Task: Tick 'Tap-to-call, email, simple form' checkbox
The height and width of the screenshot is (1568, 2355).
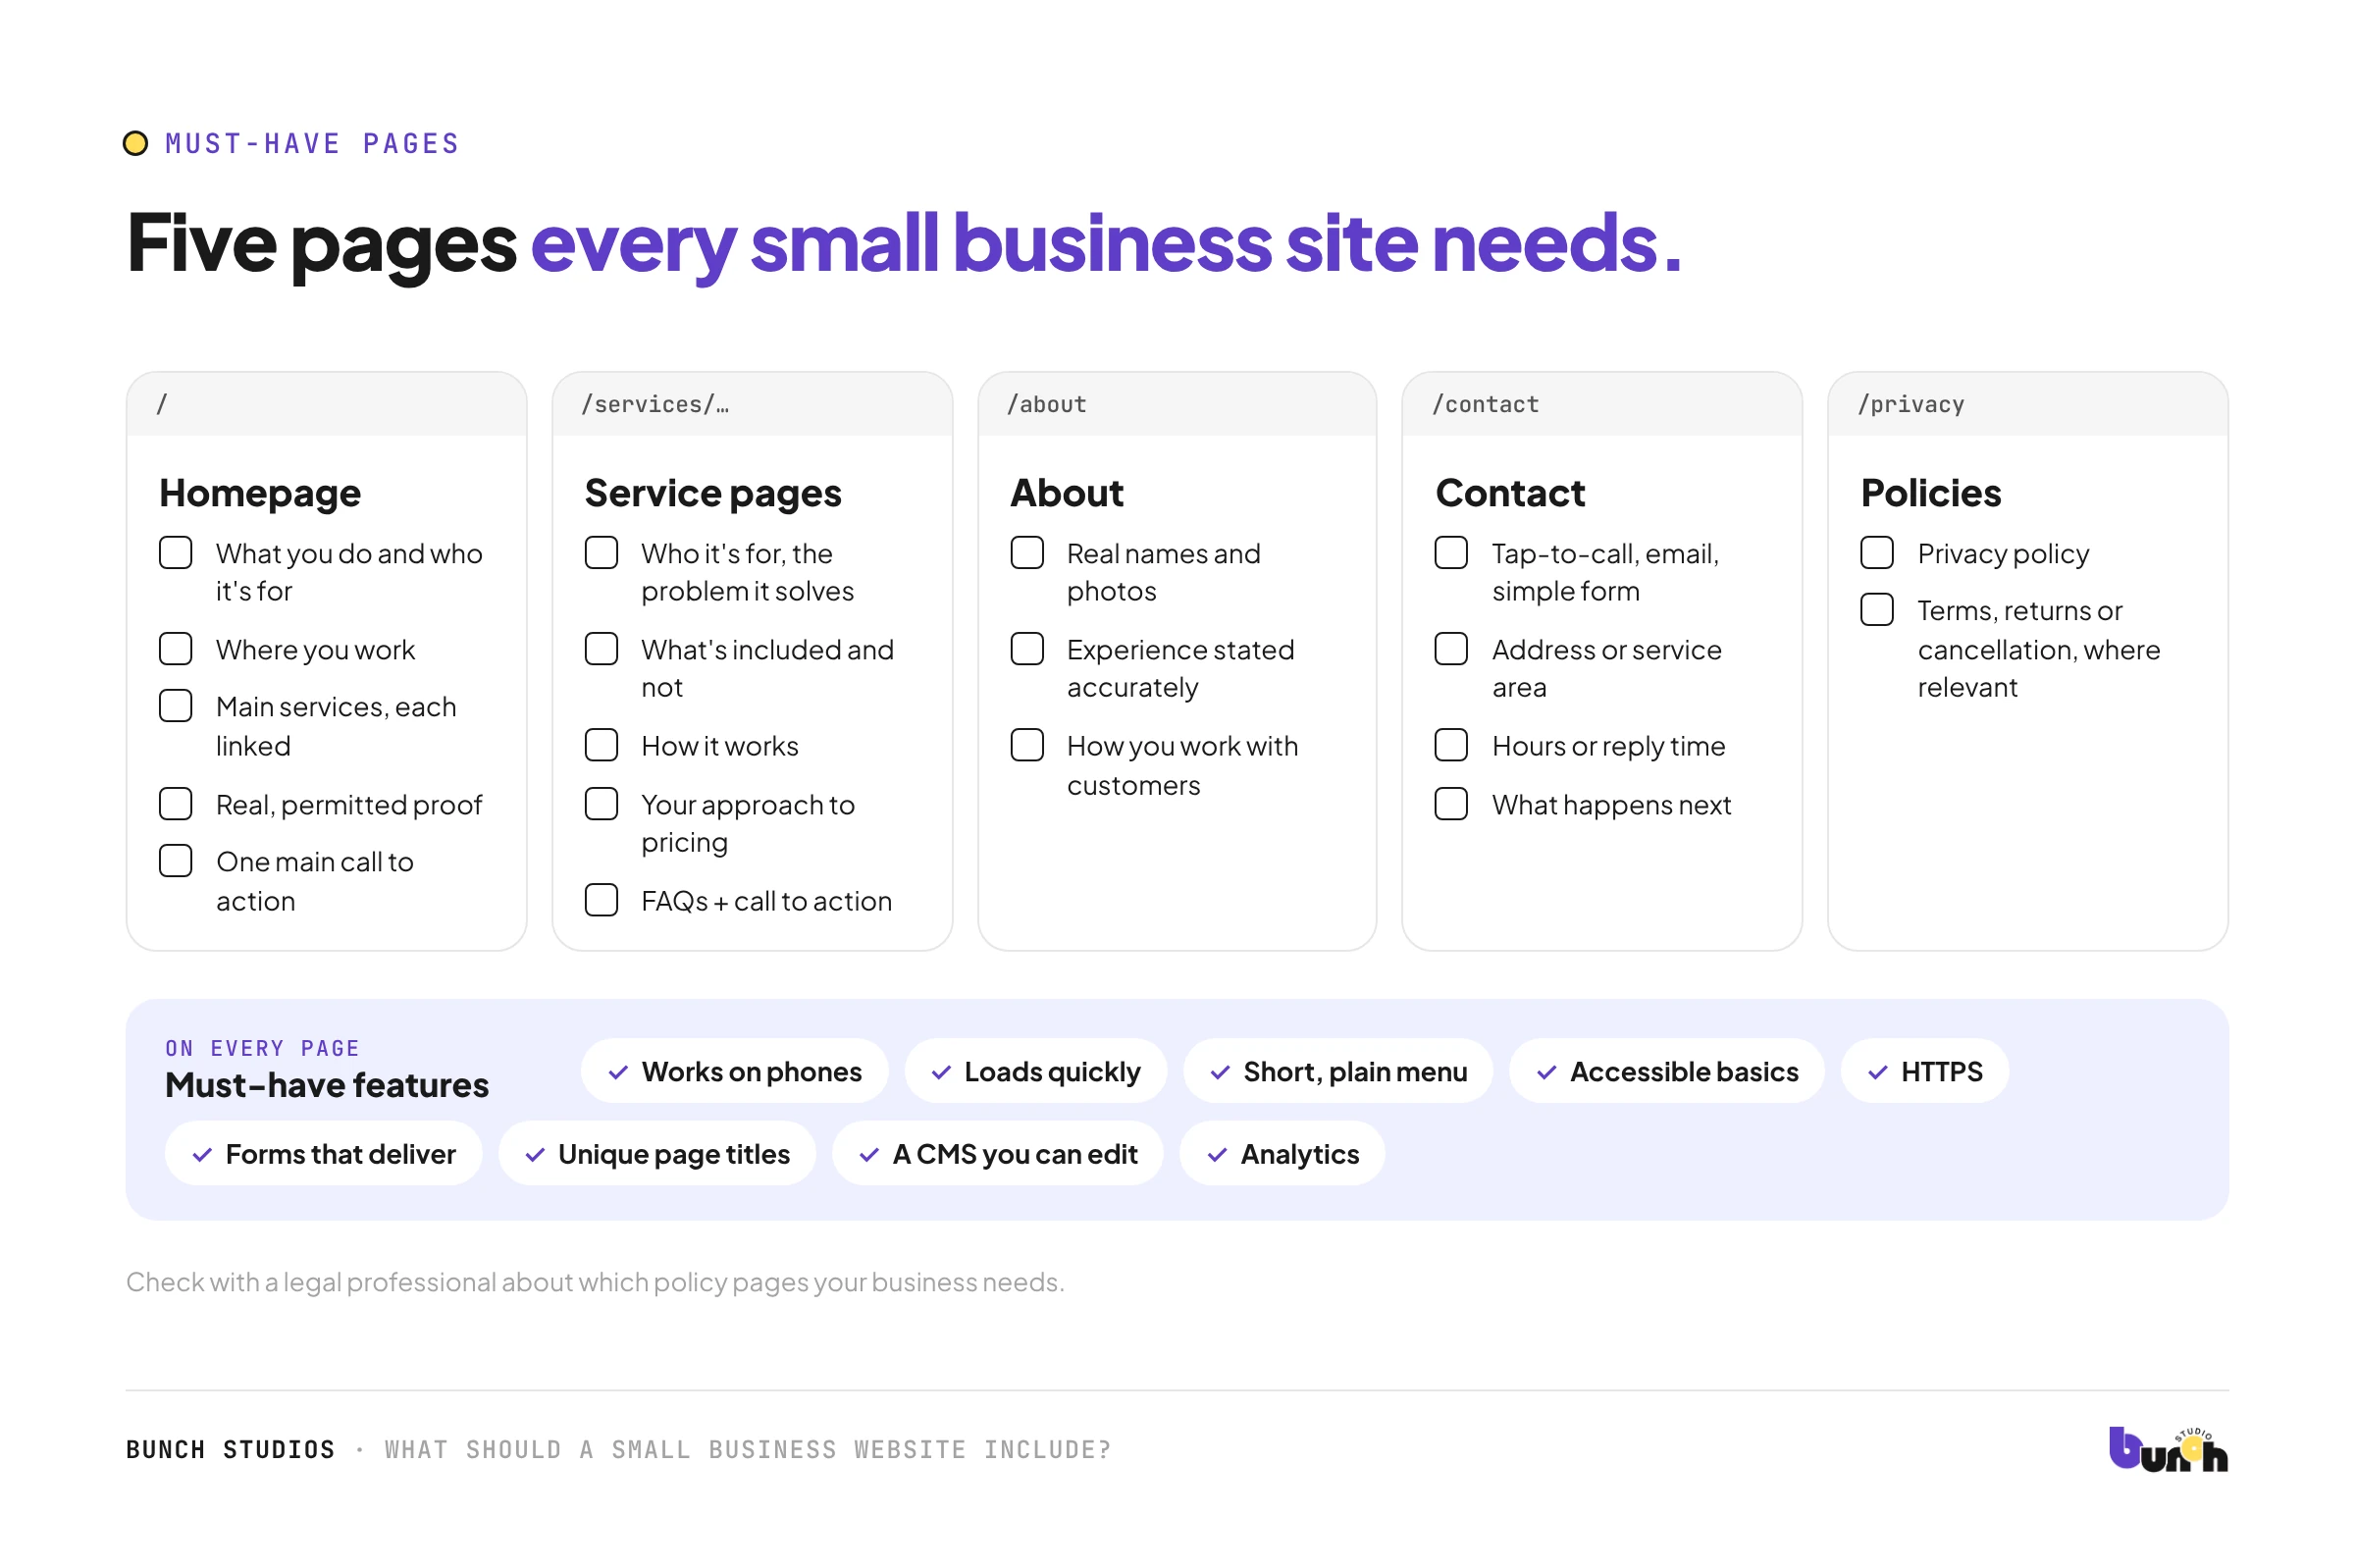Action: [1451, 553]
